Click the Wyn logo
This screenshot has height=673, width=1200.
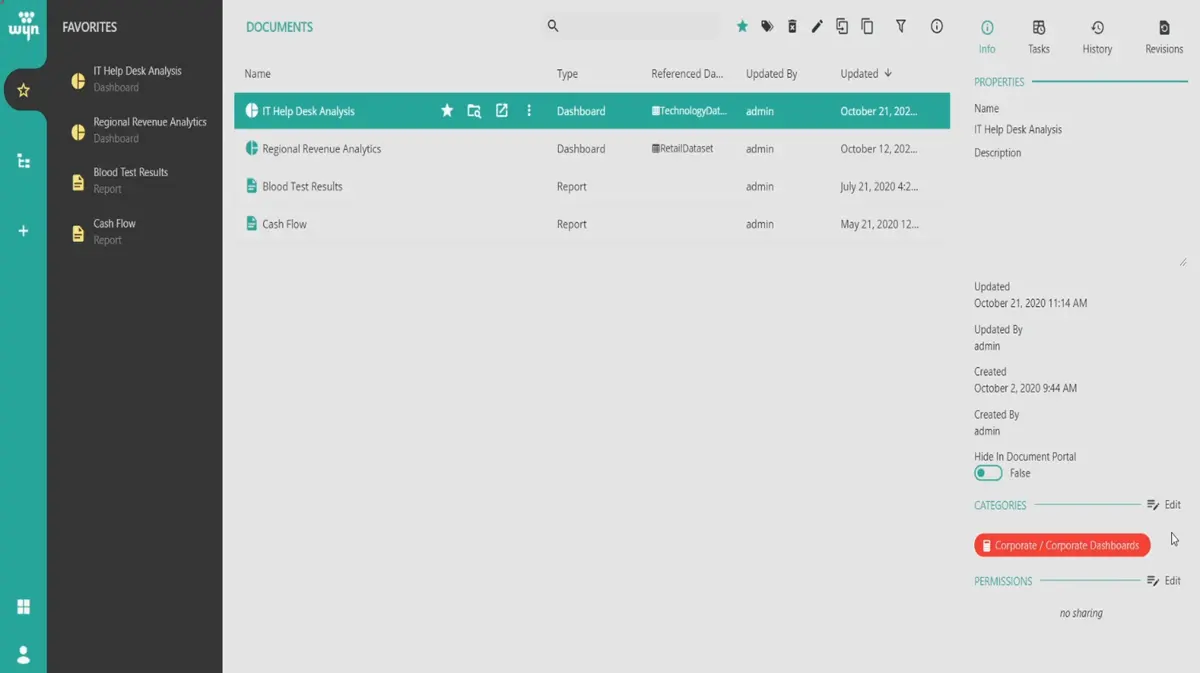coord(23,26)
